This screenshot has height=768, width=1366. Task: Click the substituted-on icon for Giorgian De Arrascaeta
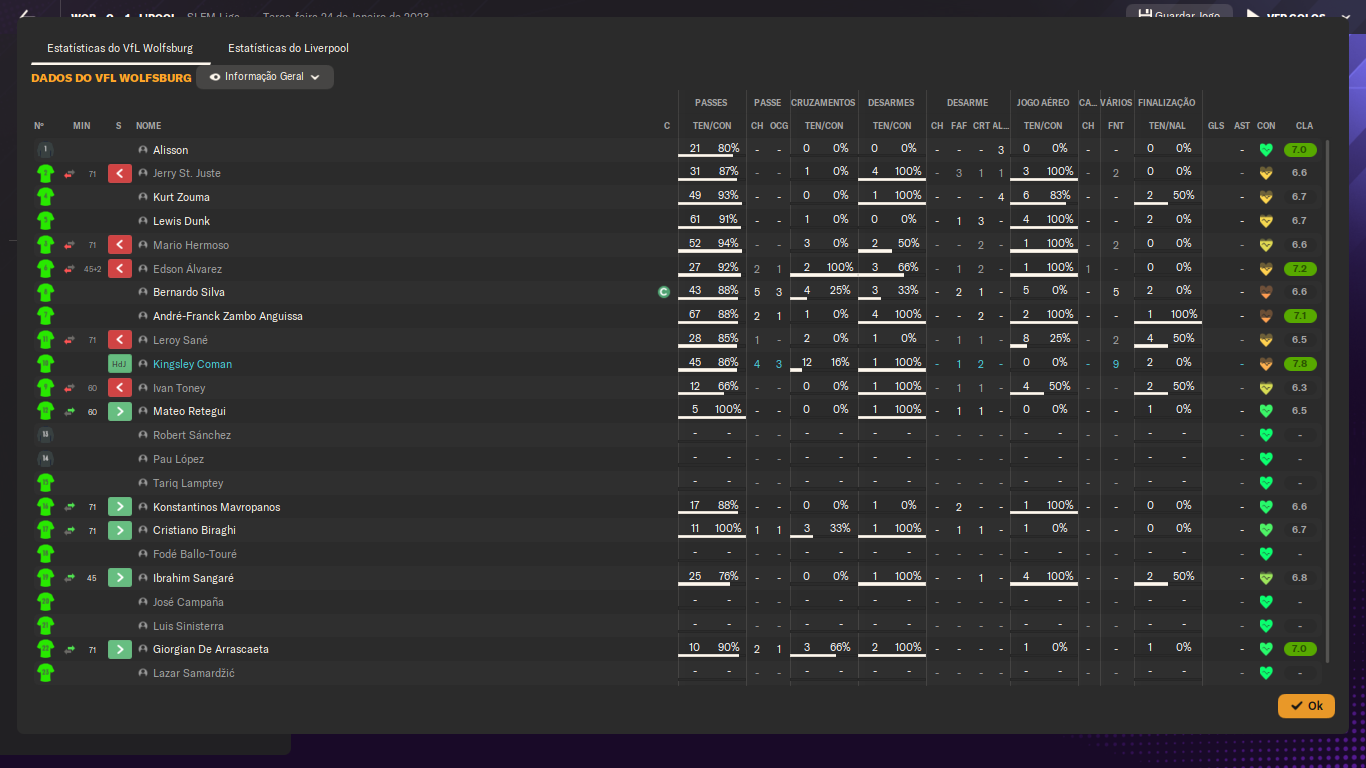pos(120,649)
